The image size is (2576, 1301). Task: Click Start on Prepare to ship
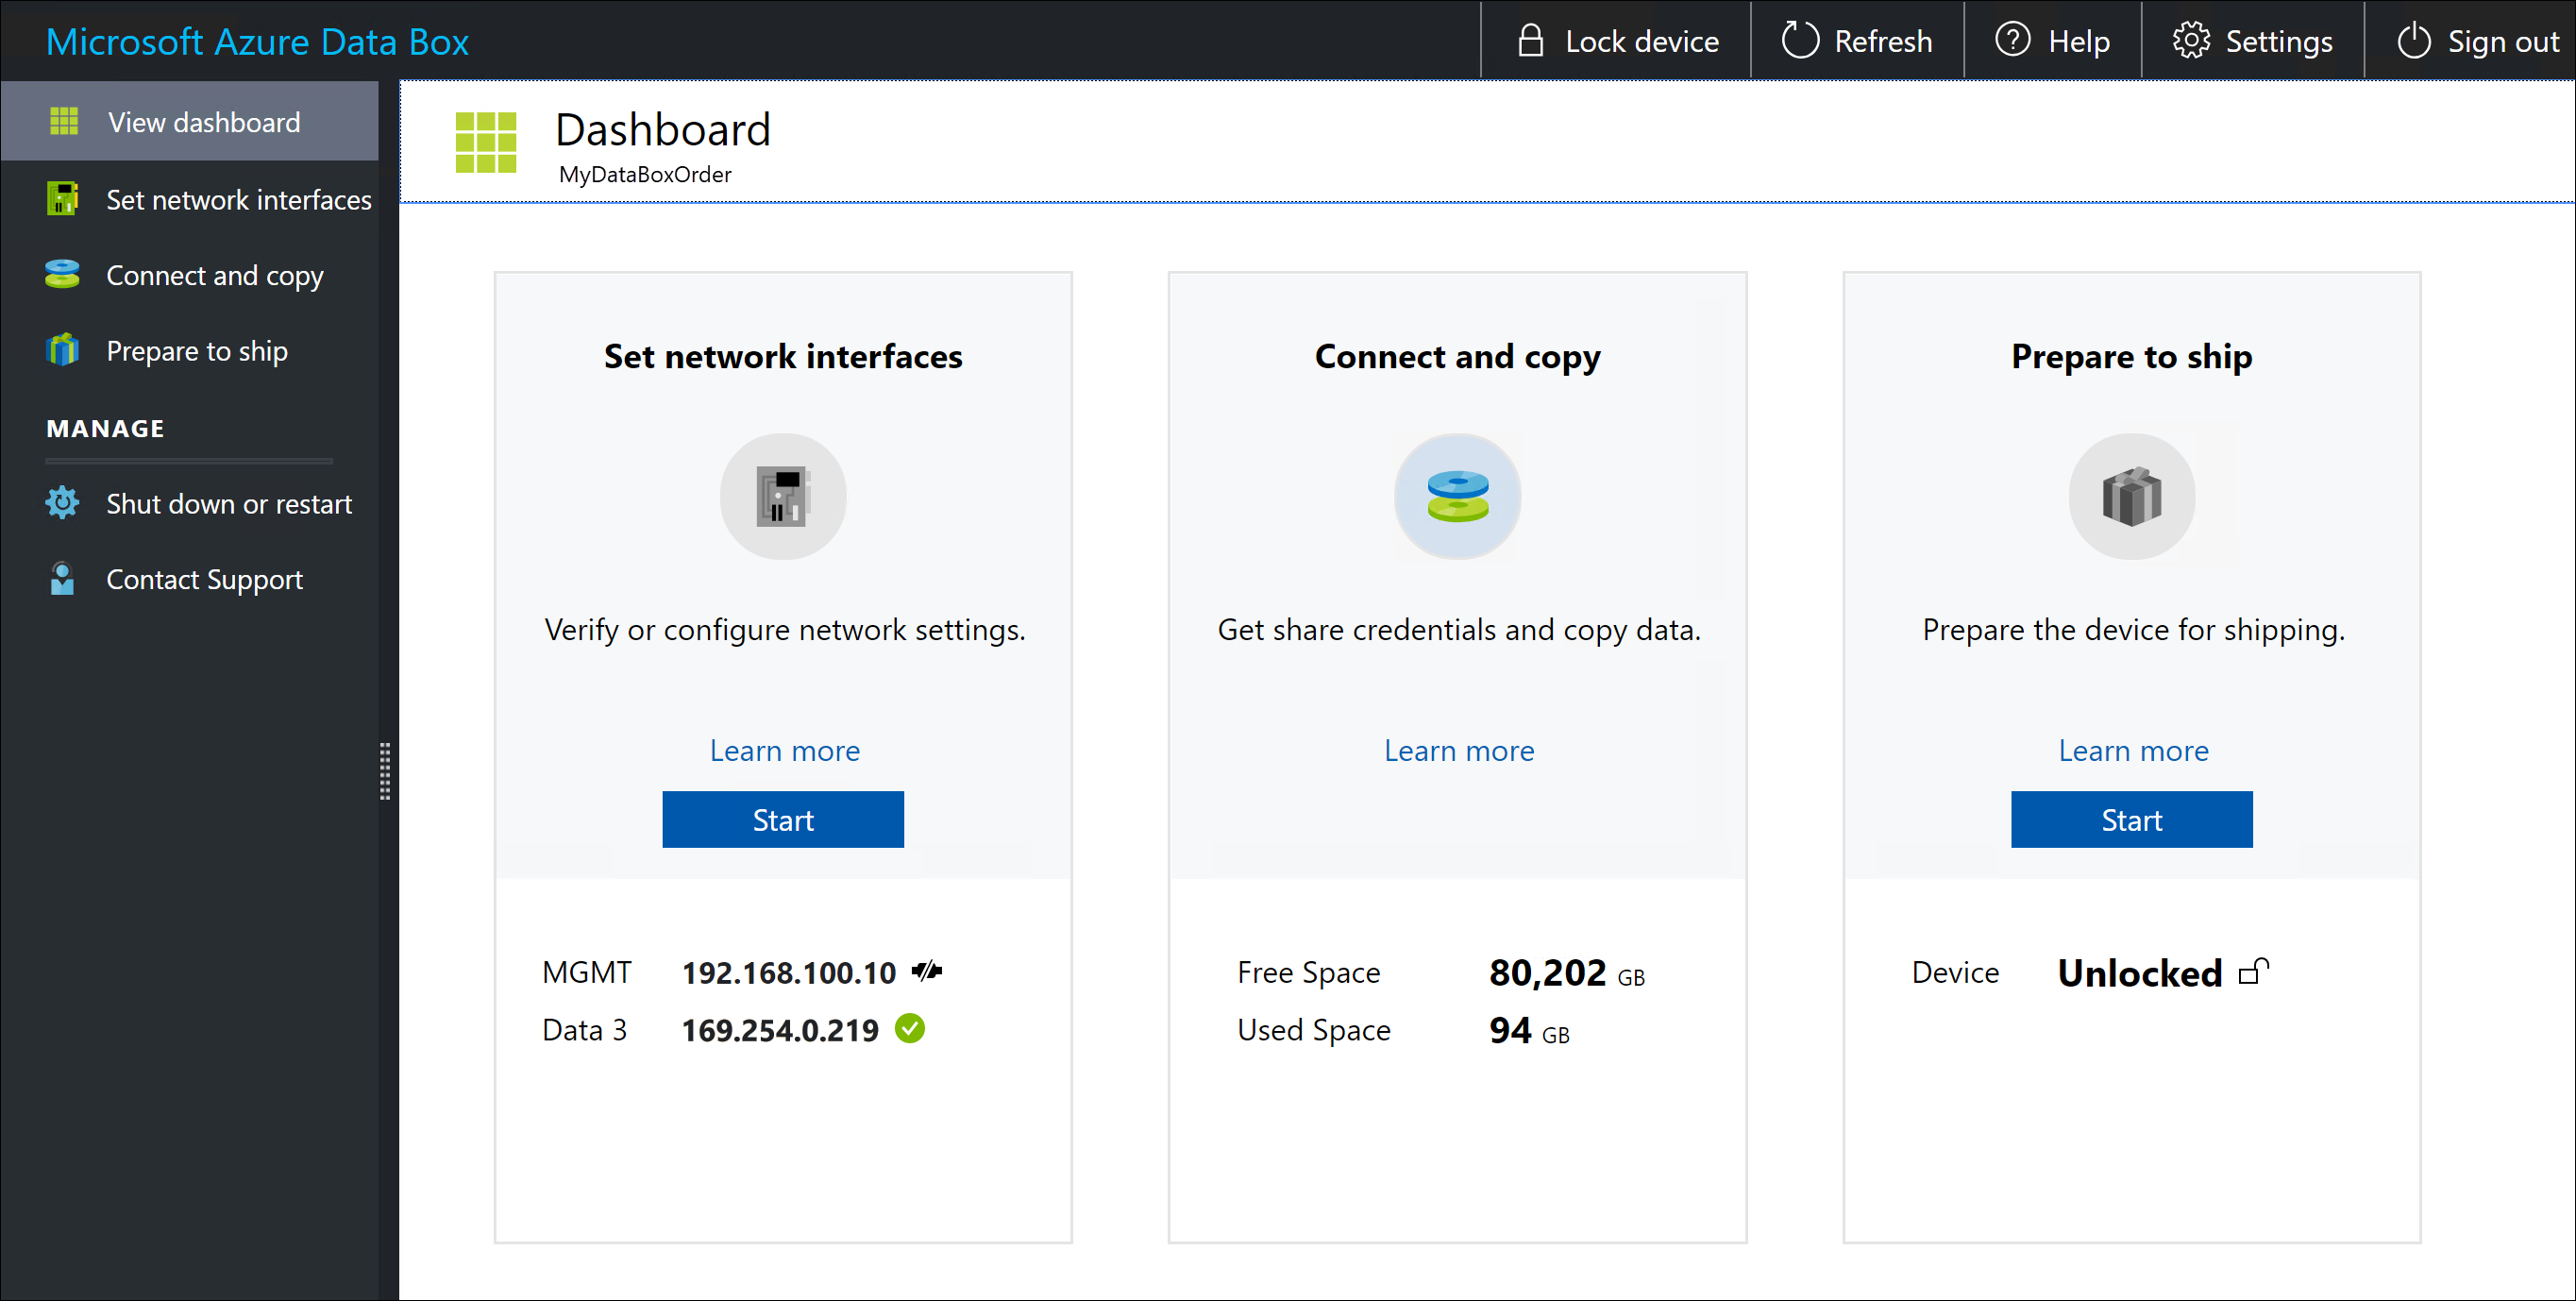2131,819
